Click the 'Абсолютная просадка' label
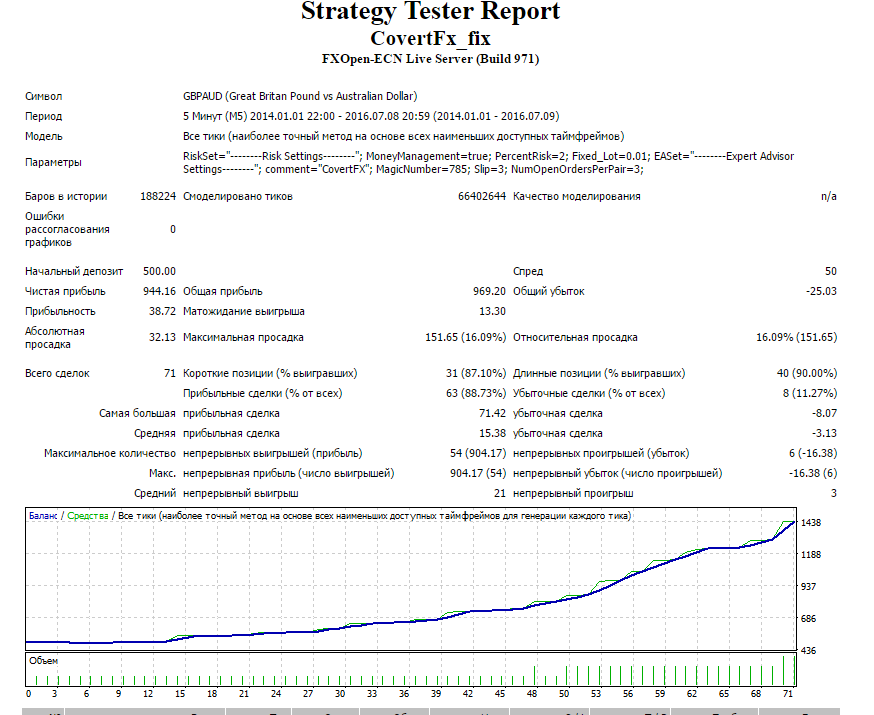 (55, 338)
